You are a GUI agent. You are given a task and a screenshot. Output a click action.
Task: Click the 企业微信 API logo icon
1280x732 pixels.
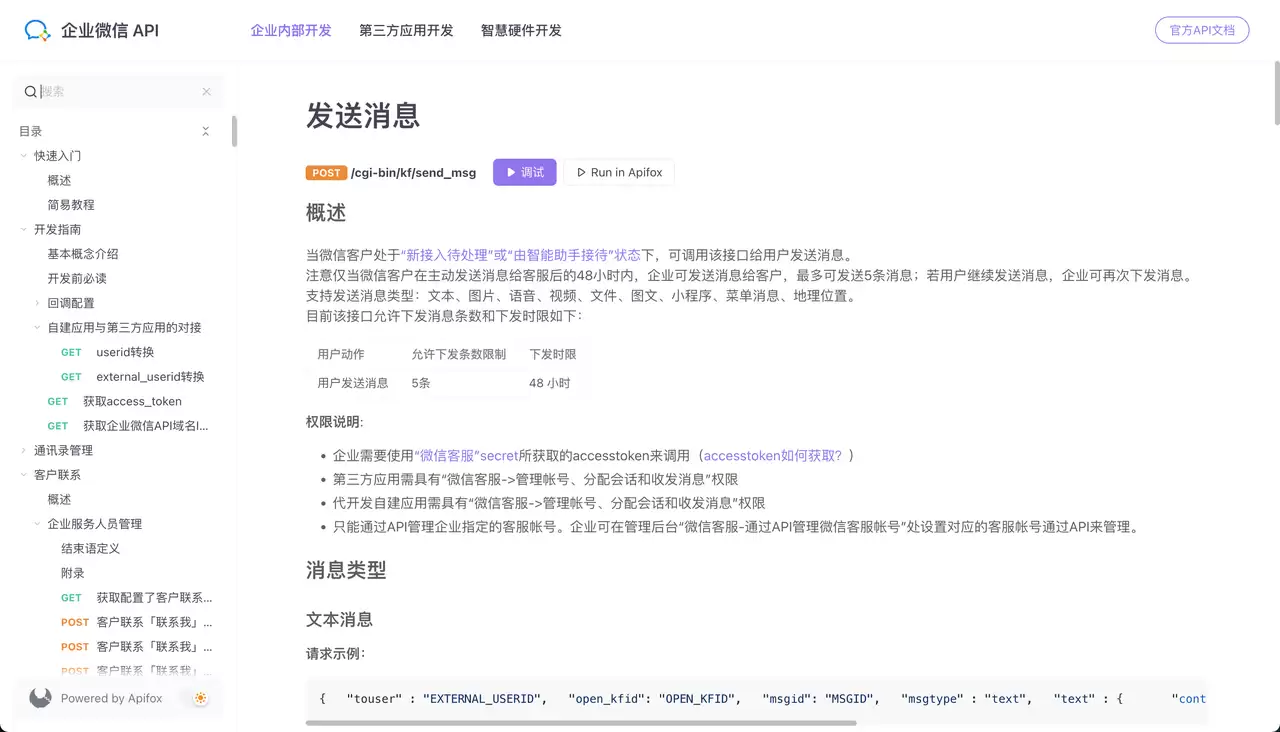point(38,30)
